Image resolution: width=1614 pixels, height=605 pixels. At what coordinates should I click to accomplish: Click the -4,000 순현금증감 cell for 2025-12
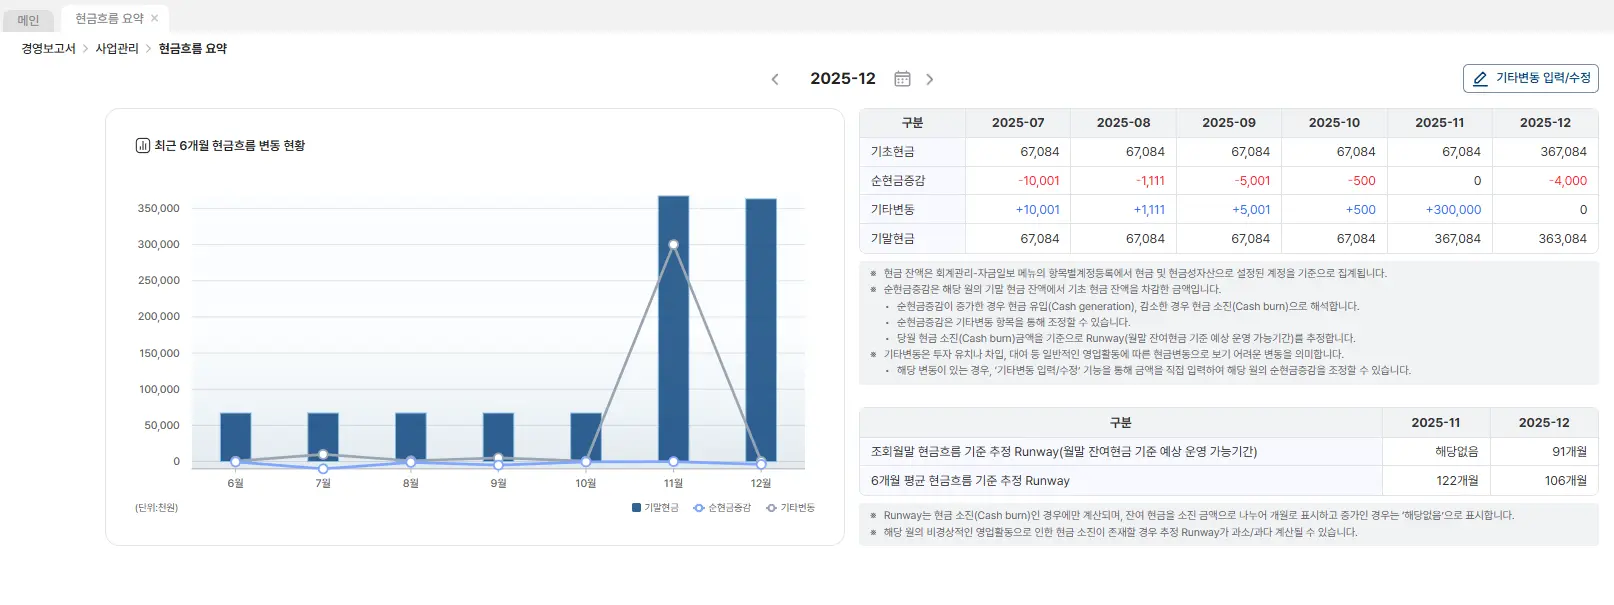1567,181
